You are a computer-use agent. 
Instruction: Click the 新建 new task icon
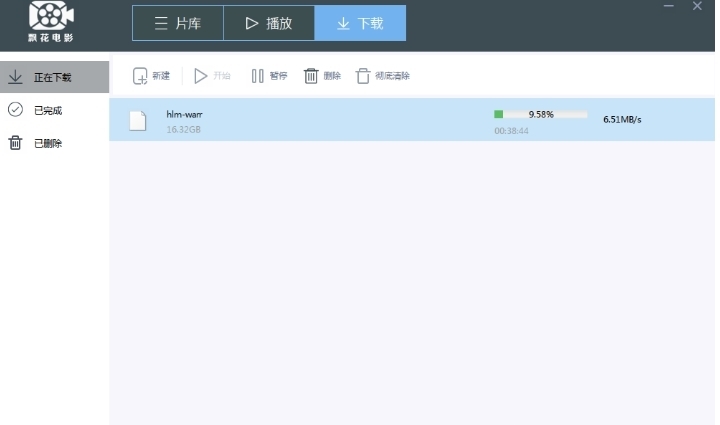pos(140,76)
